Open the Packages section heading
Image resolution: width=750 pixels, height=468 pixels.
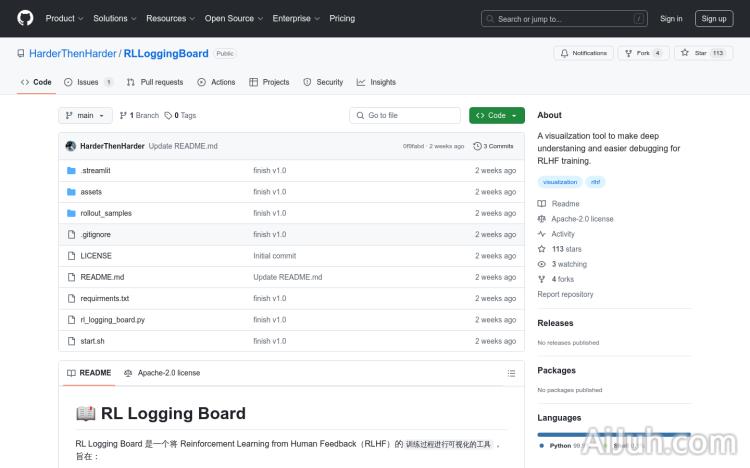pyautogui.click(x=556, y=370)
